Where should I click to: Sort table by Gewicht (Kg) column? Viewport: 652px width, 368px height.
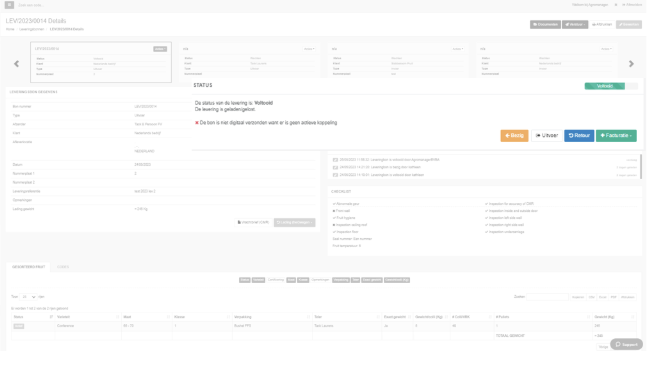(614, 317)
